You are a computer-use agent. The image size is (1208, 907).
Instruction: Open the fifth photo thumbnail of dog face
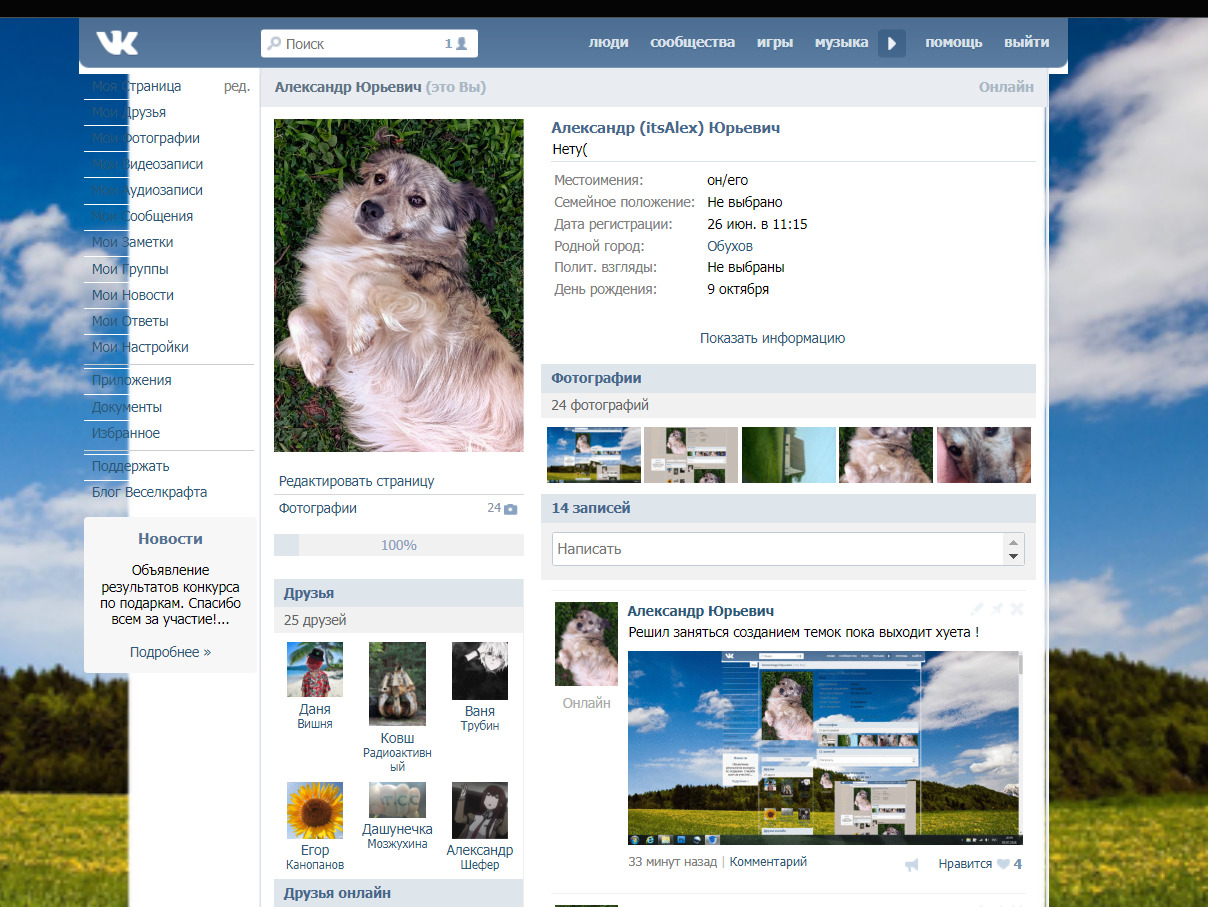(x=984, y=455)
